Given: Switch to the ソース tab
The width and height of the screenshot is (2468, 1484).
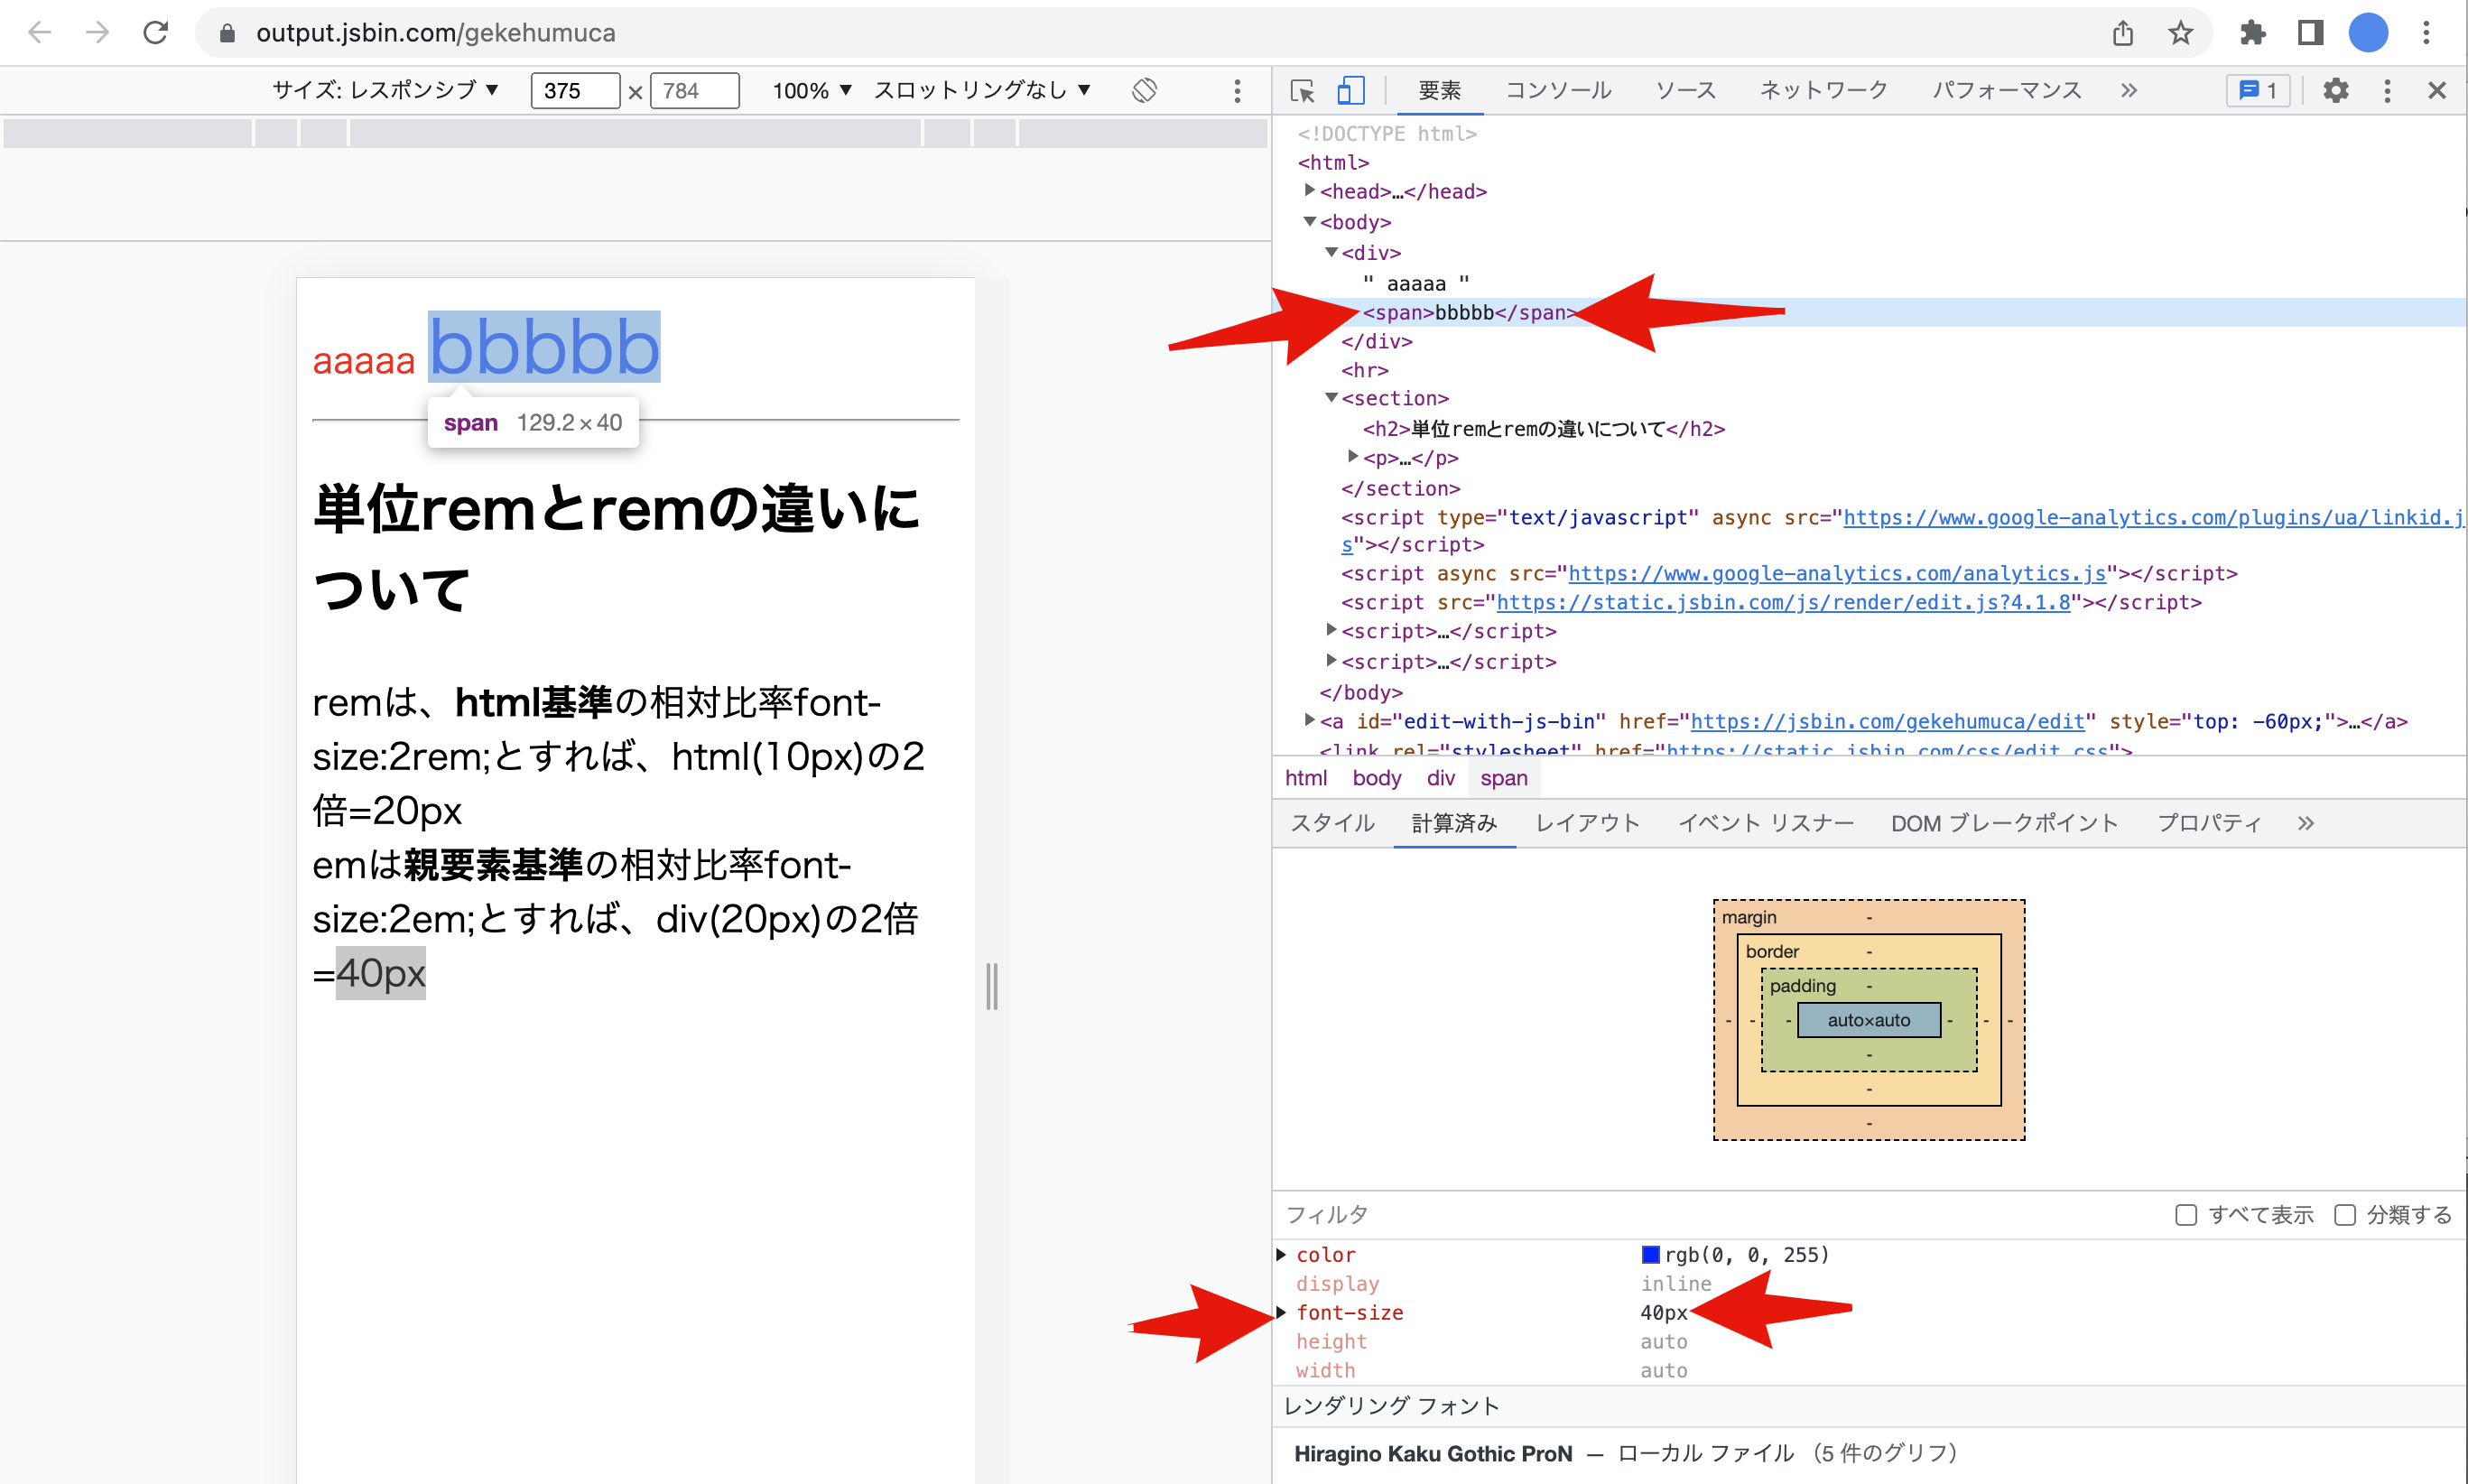Looking at the screenshot, I should point(1686,91).
